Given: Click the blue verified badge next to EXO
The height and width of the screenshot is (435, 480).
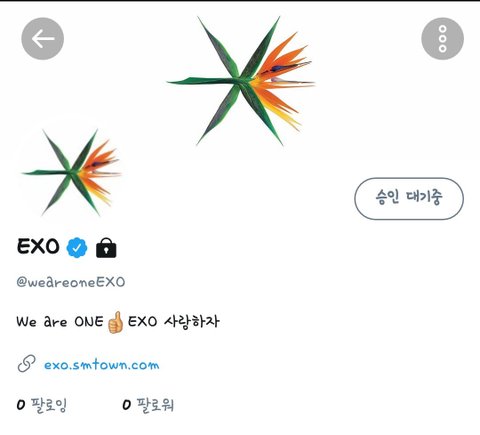Looking at the screenshot, I should 77,248.
